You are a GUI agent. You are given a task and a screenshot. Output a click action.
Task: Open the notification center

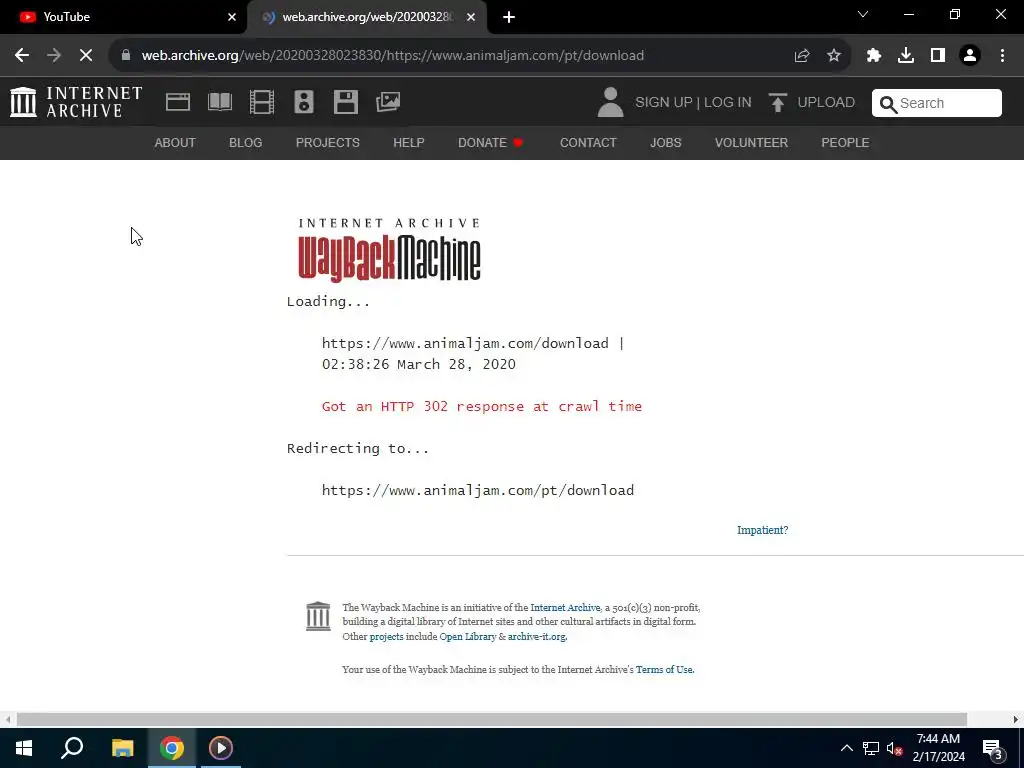click(993, 749)
